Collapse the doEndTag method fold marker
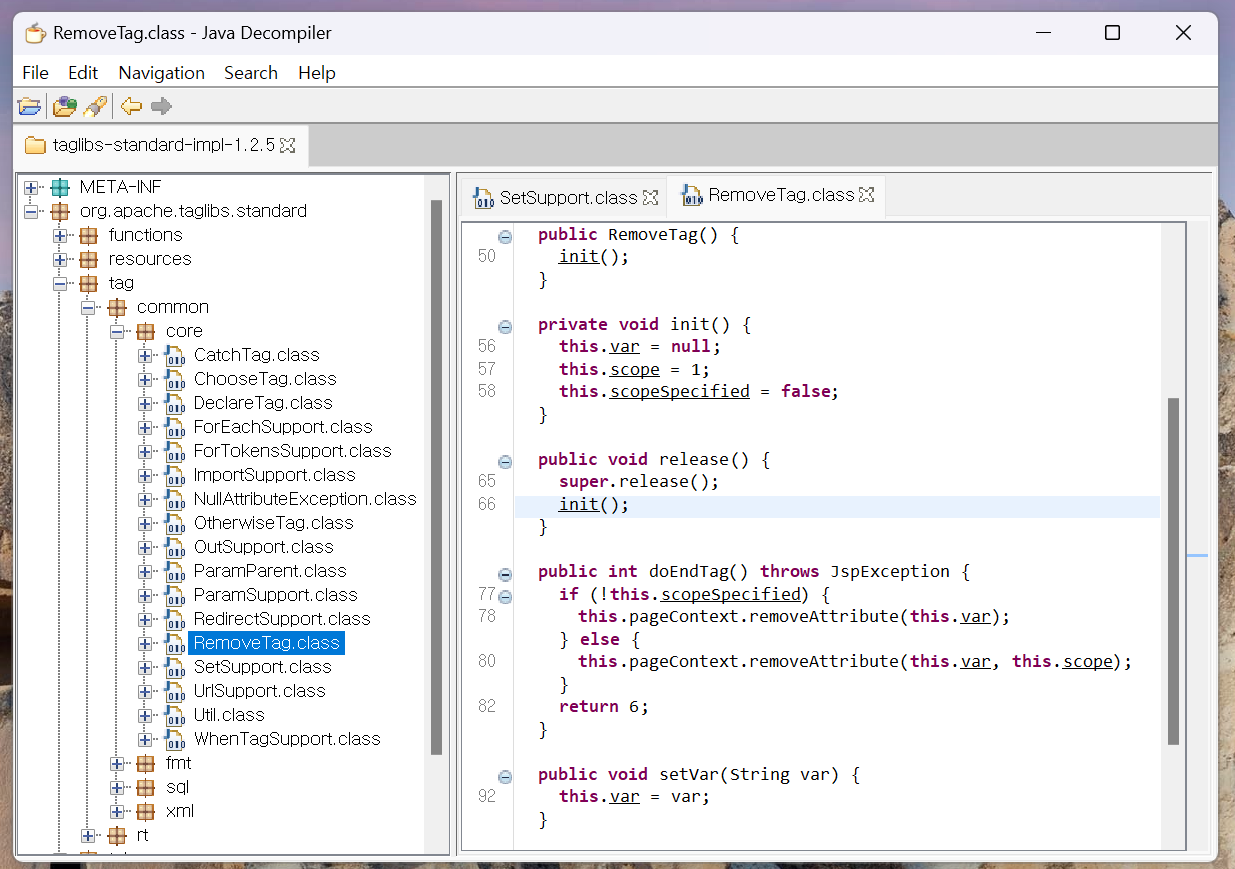The width and height of the screenshot is (1235, 869). 505,572
